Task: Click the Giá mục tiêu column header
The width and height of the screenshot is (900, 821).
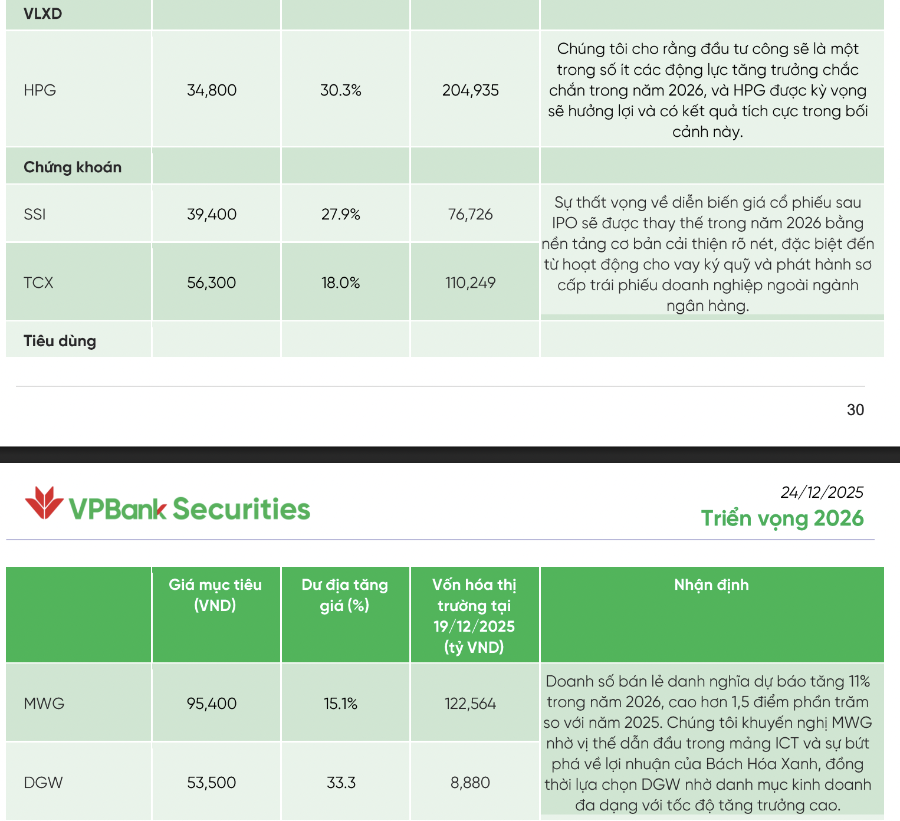Action: pyautogui.click(x=215, y=595)
